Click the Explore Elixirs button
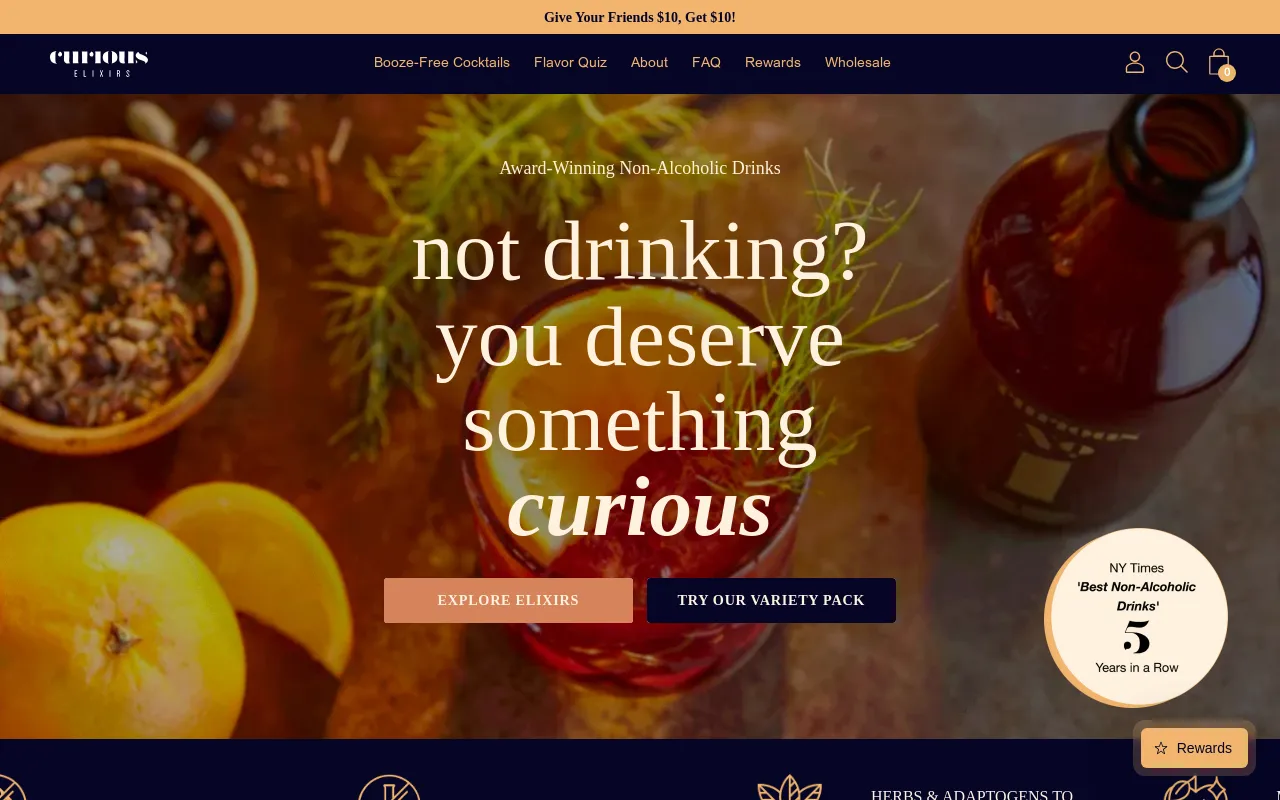Screen dimensions: 1280x800 pyautogui.click(x=508, y=600)
